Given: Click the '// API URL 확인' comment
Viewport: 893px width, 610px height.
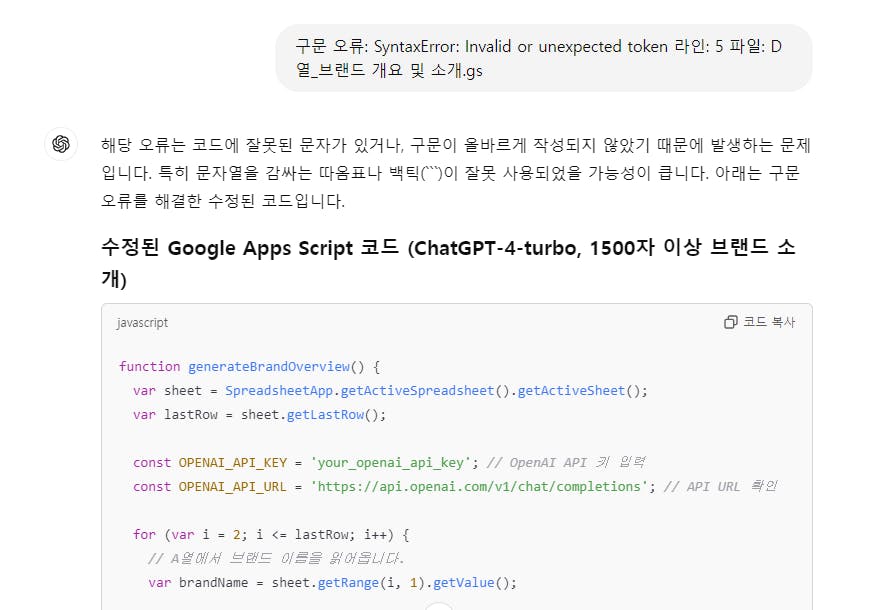Looking at the screenshot, I should (x=720, y=486).
